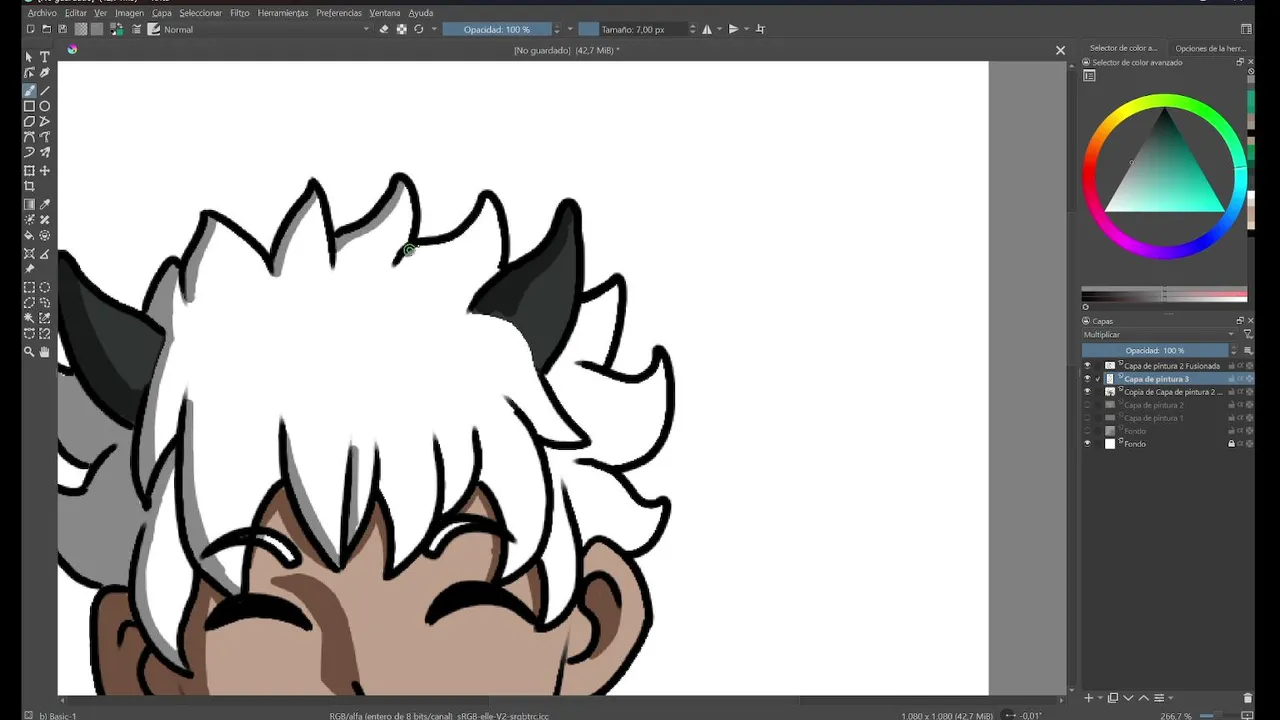
Task: Select the Move tool
Action: (45, 171)
